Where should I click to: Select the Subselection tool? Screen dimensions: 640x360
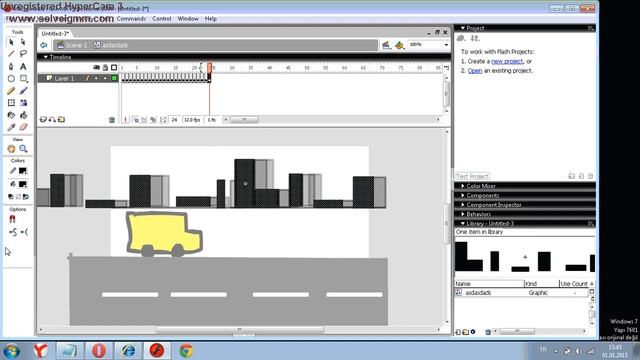(x=23, y=42)
